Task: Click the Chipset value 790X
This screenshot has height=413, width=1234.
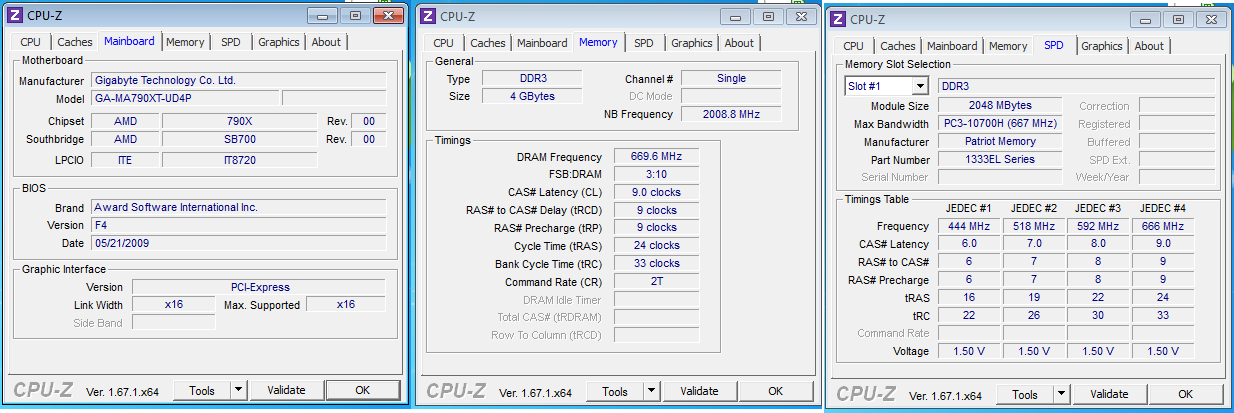Action: point(240,121)
